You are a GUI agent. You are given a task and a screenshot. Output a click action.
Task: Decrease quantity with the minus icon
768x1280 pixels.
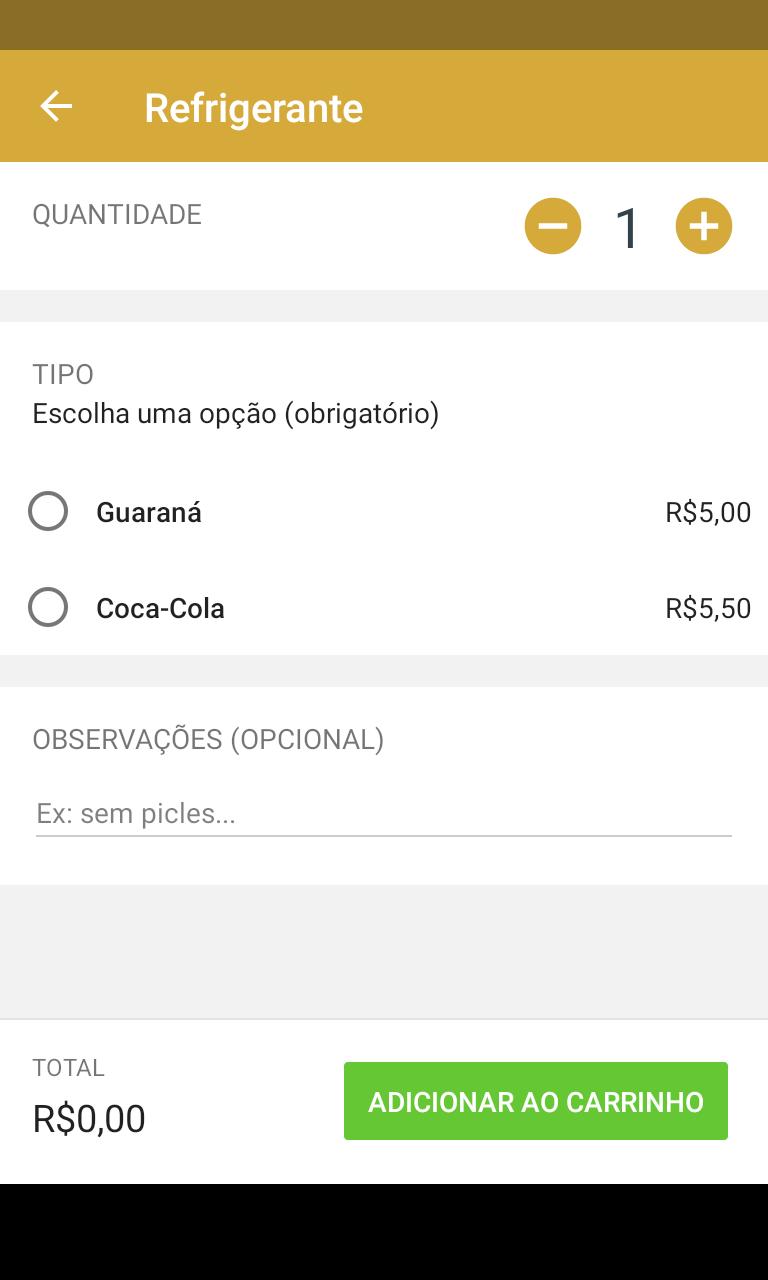(553, 226)
